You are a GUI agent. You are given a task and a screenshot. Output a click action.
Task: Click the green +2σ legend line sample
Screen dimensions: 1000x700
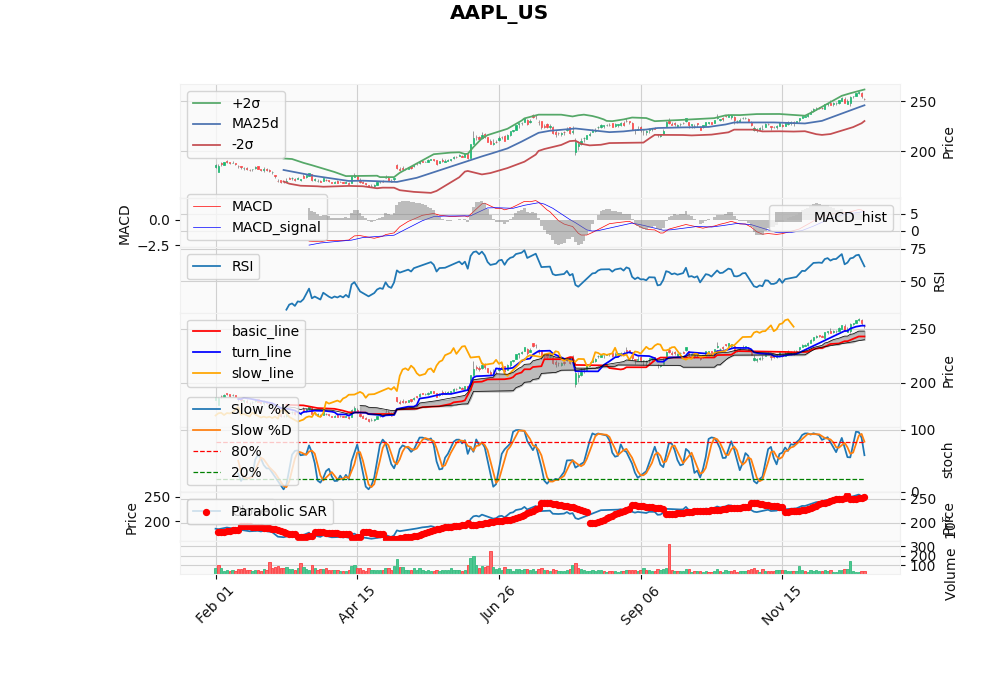(x=206, y=103)
